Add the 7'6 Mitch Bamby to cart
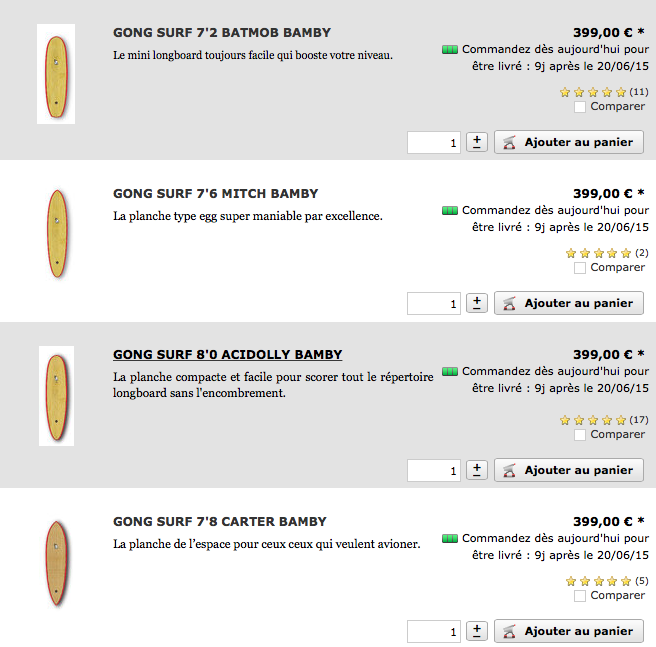Viewport: 656px width, 647px height. coord(569,303)
